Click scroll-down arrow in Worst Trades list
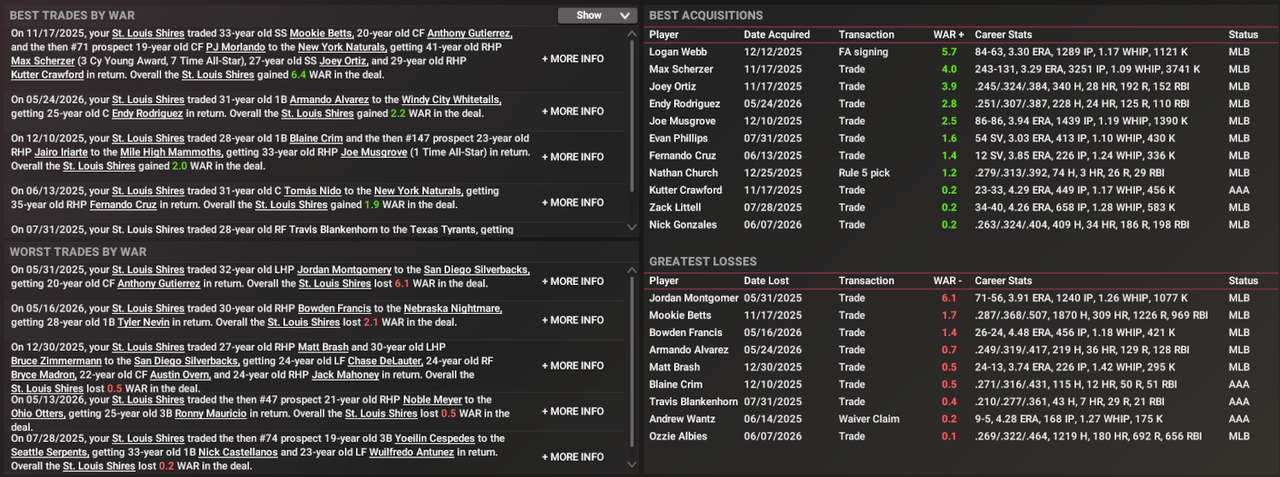Viewport: 1280px width, 477px height. 631,464
